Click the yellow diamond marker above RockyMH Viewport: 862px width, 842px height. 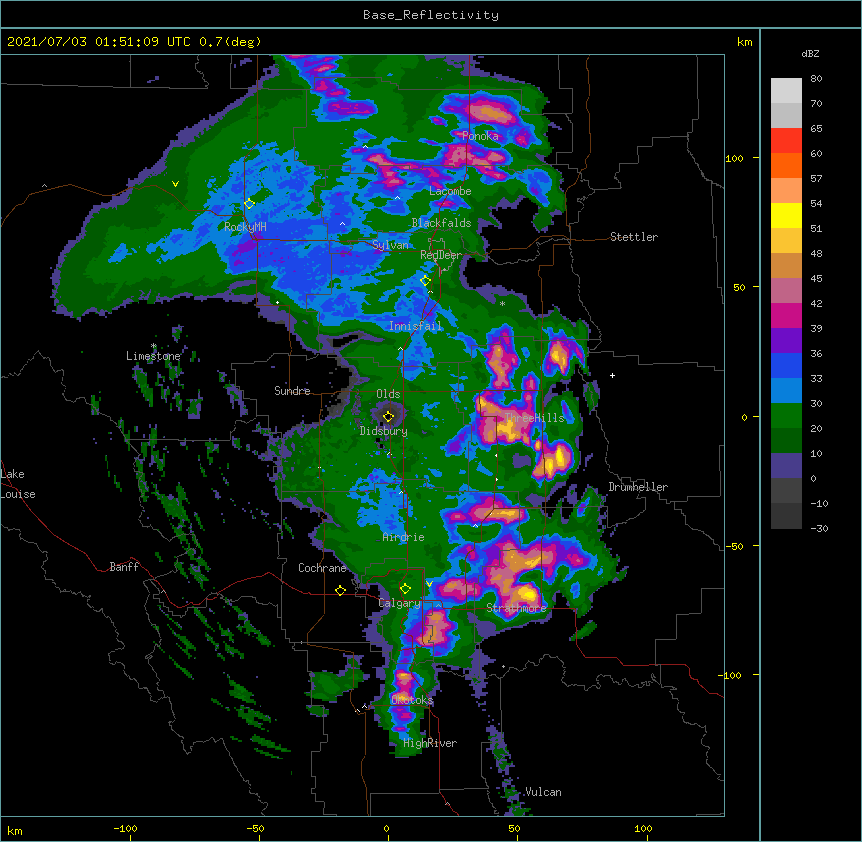click(250, 204)
